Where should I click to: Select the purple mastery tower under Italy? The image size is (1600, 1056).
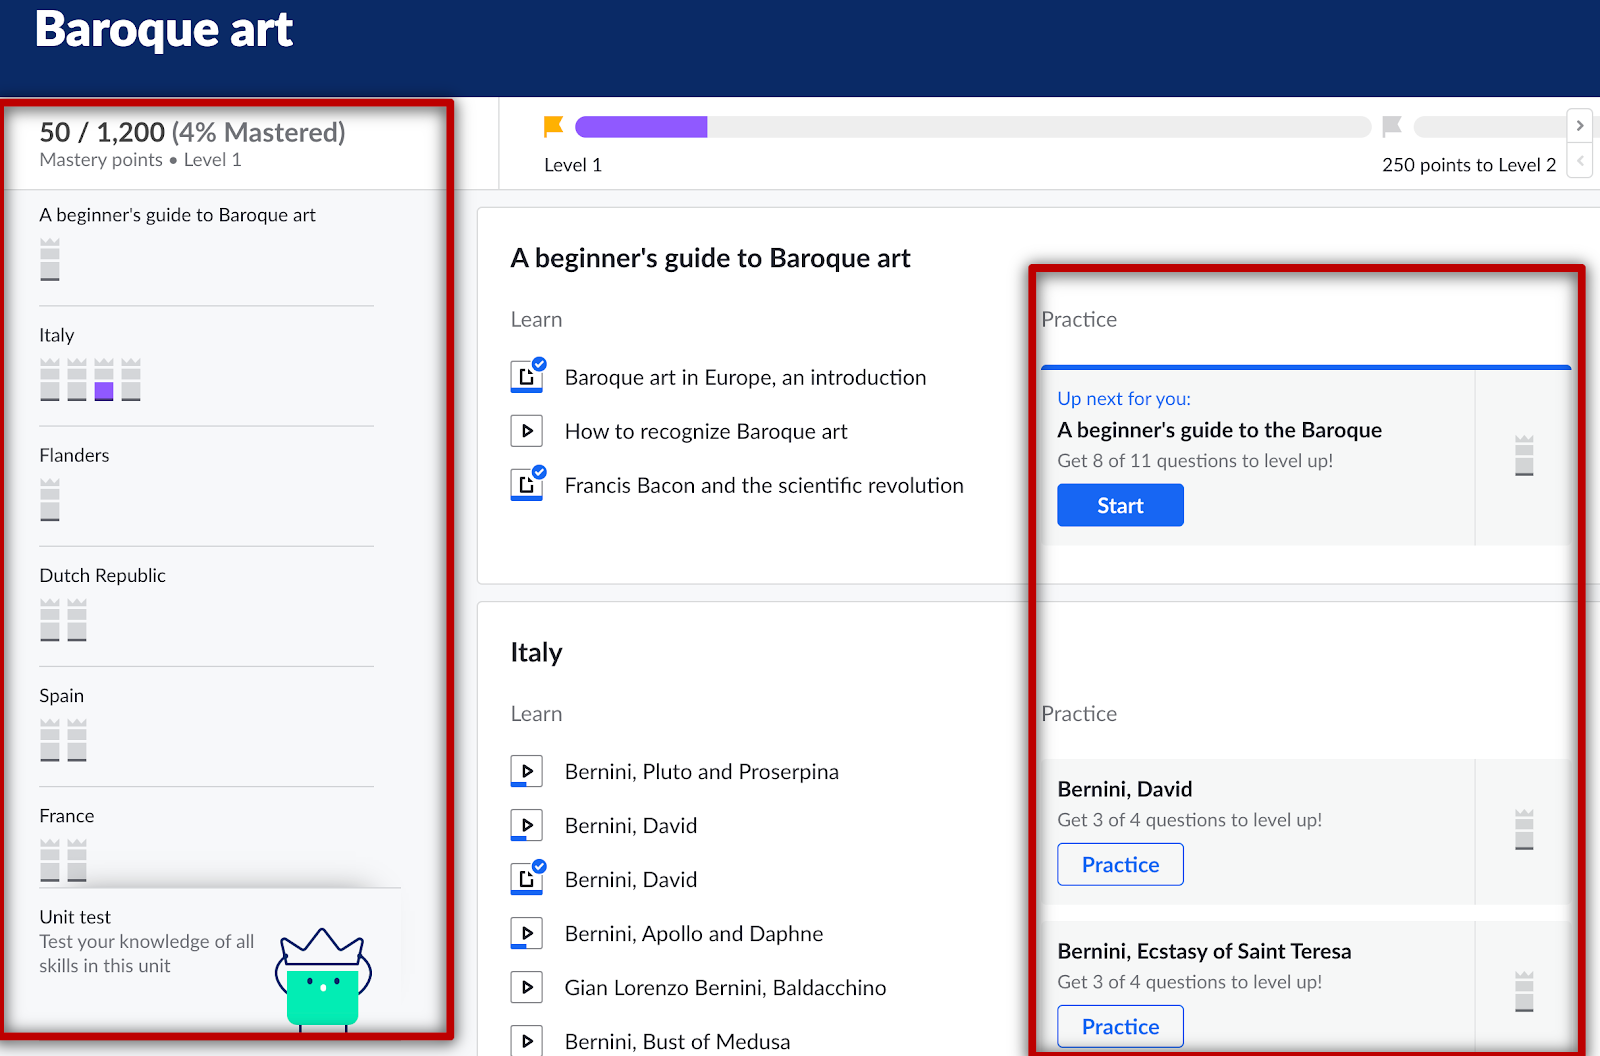click(x=104, y=380)
